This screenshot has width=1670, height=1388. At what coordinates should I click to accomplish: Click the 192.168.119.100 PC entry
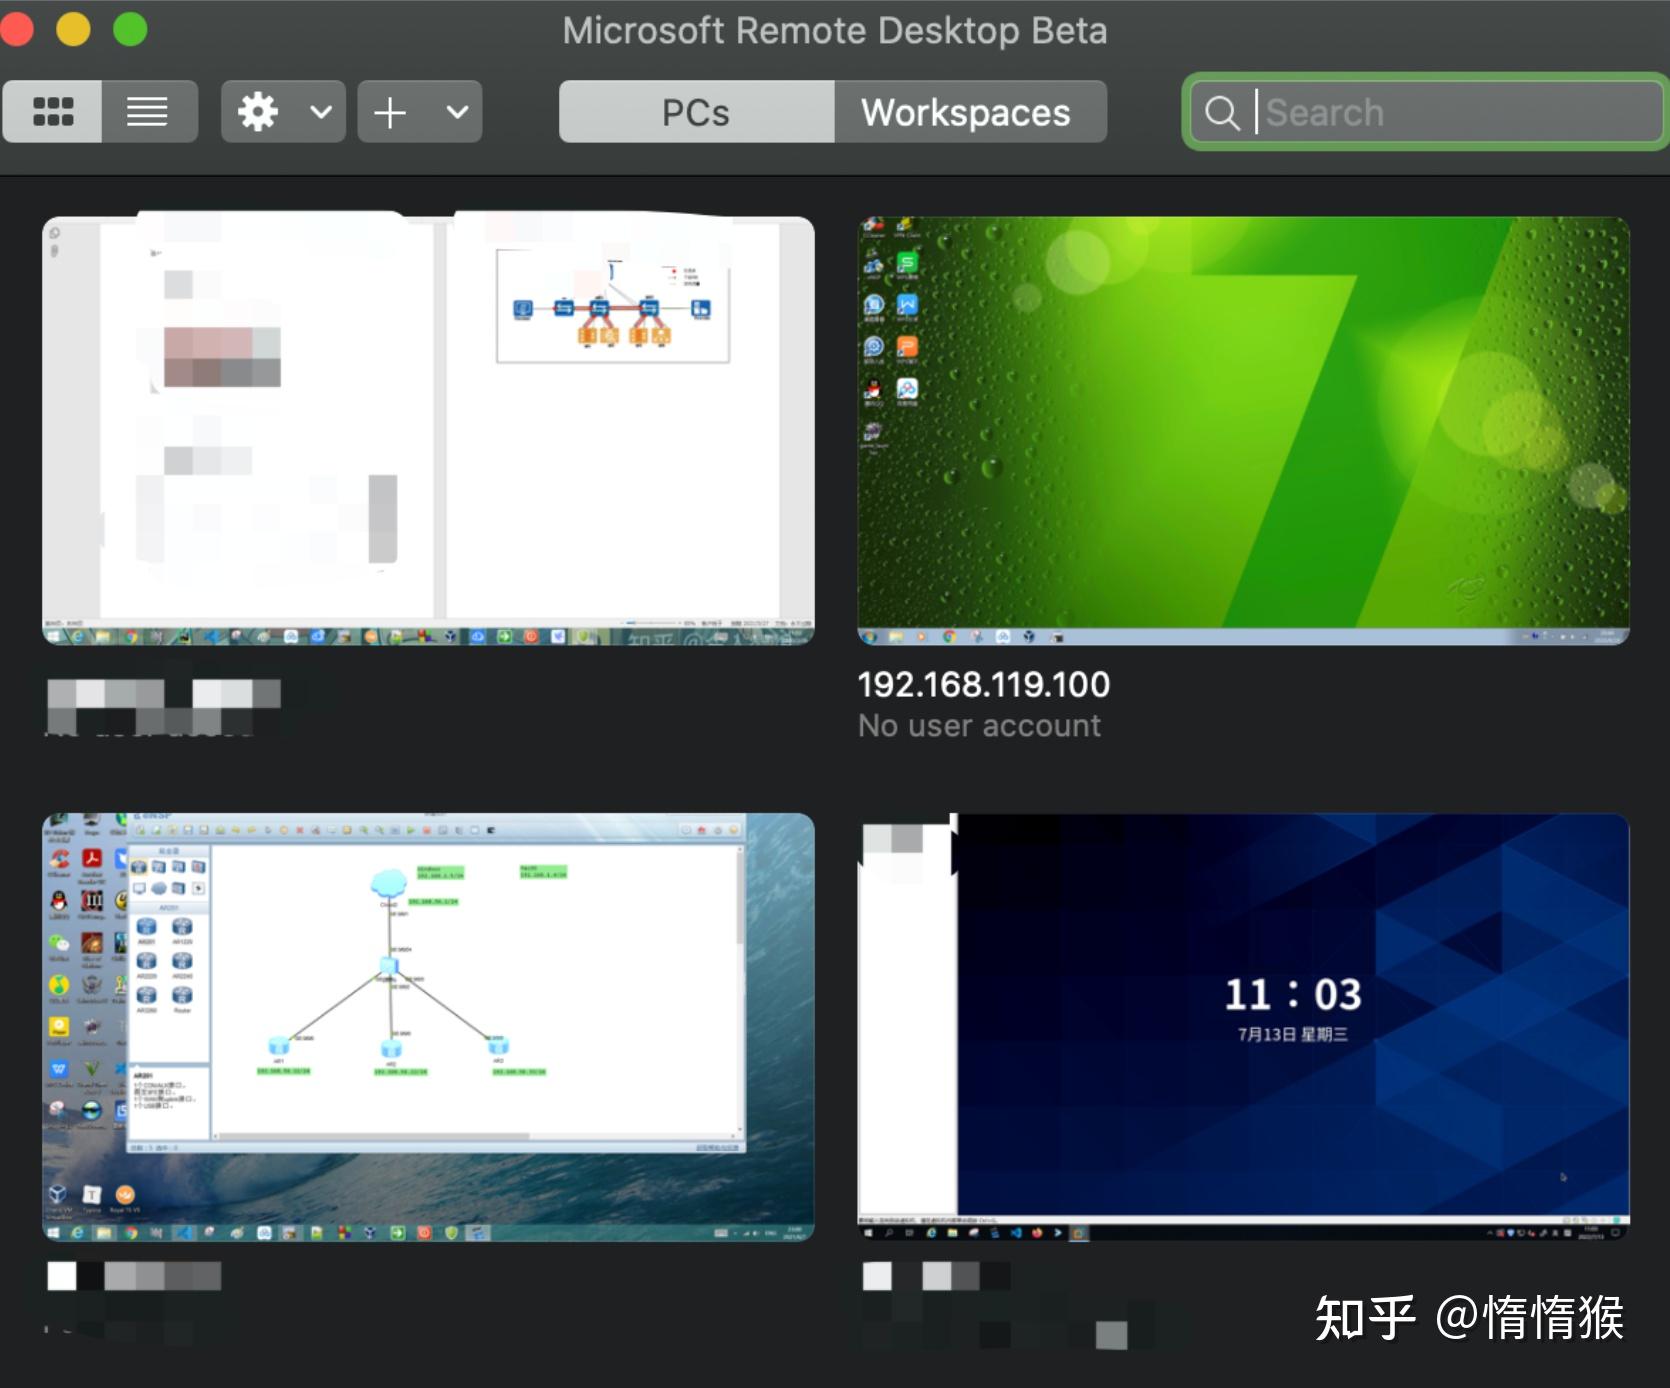click(x=983, y=684)
